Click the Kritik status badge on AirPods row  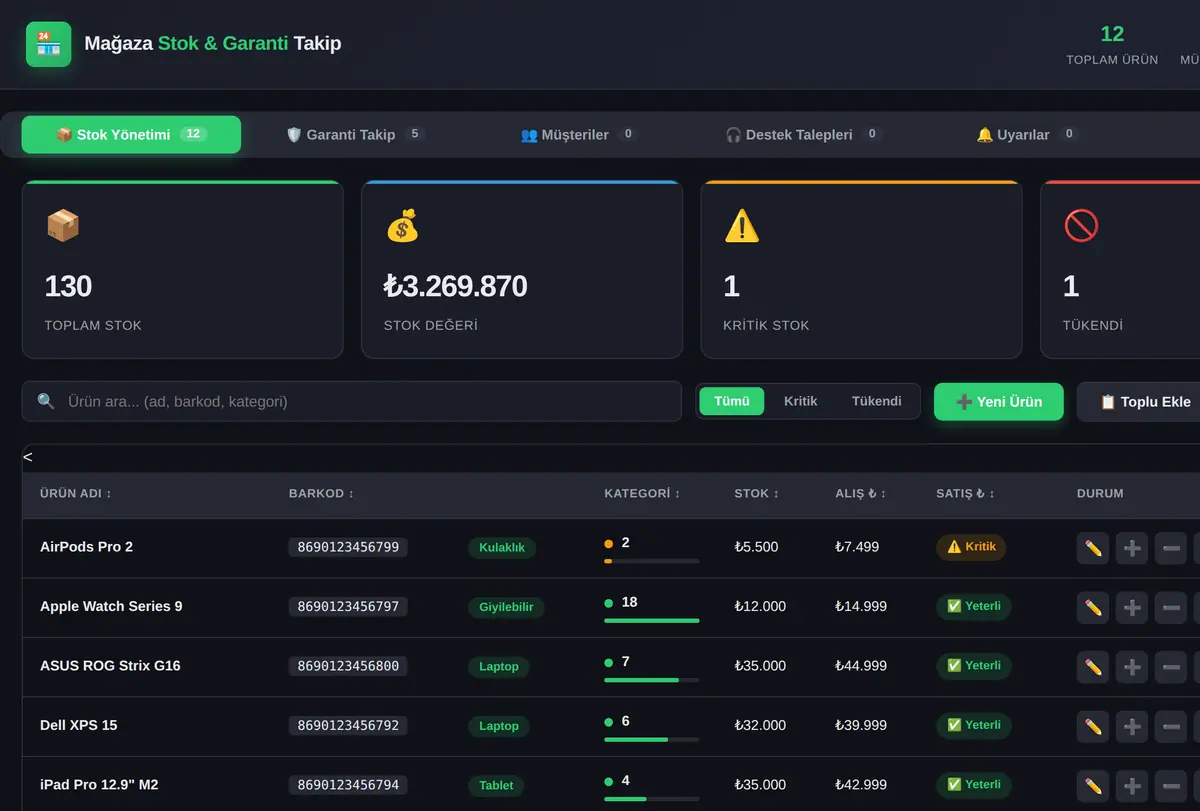(971, 547)
